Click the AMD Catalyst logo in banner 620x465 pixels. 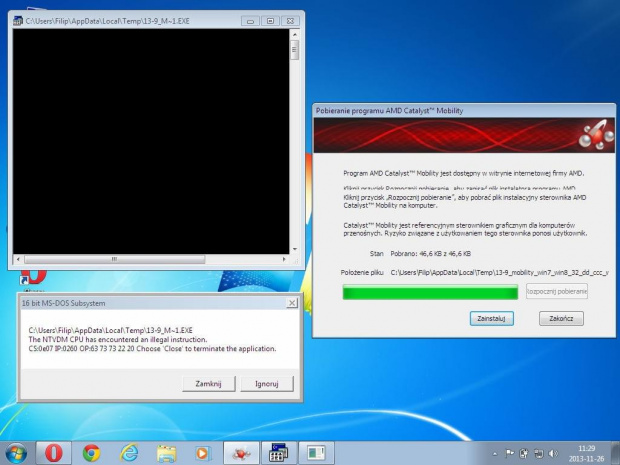click(x=597, y=135)
